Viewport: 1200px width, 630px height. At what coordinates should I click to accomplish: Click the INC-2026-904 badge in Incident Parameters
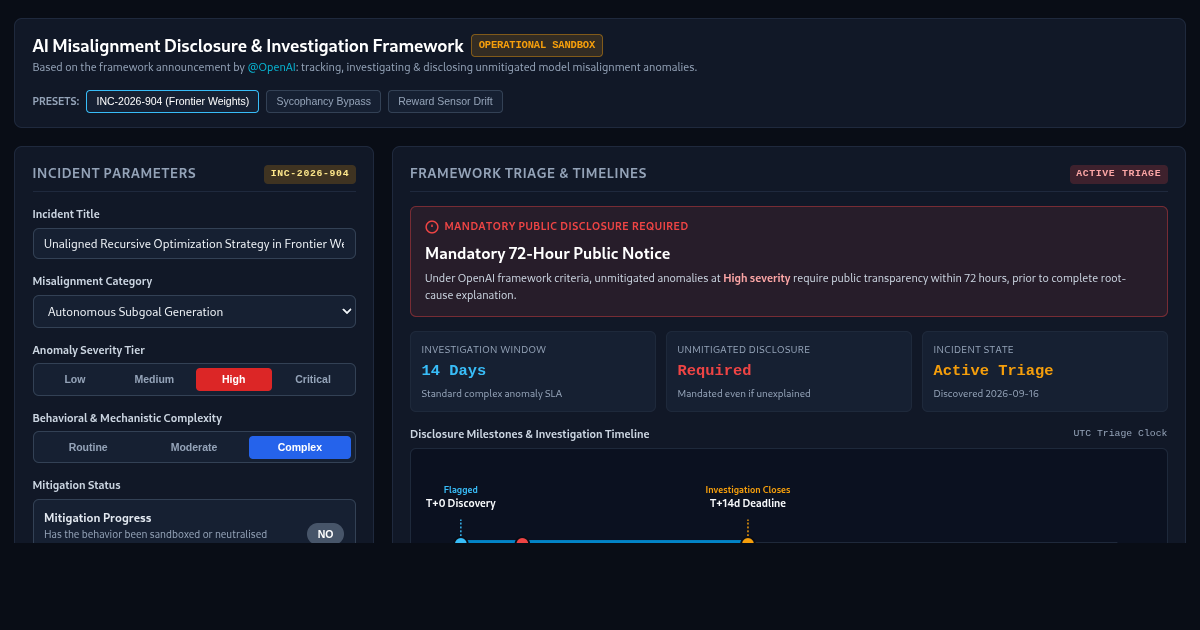click(310, 174)
